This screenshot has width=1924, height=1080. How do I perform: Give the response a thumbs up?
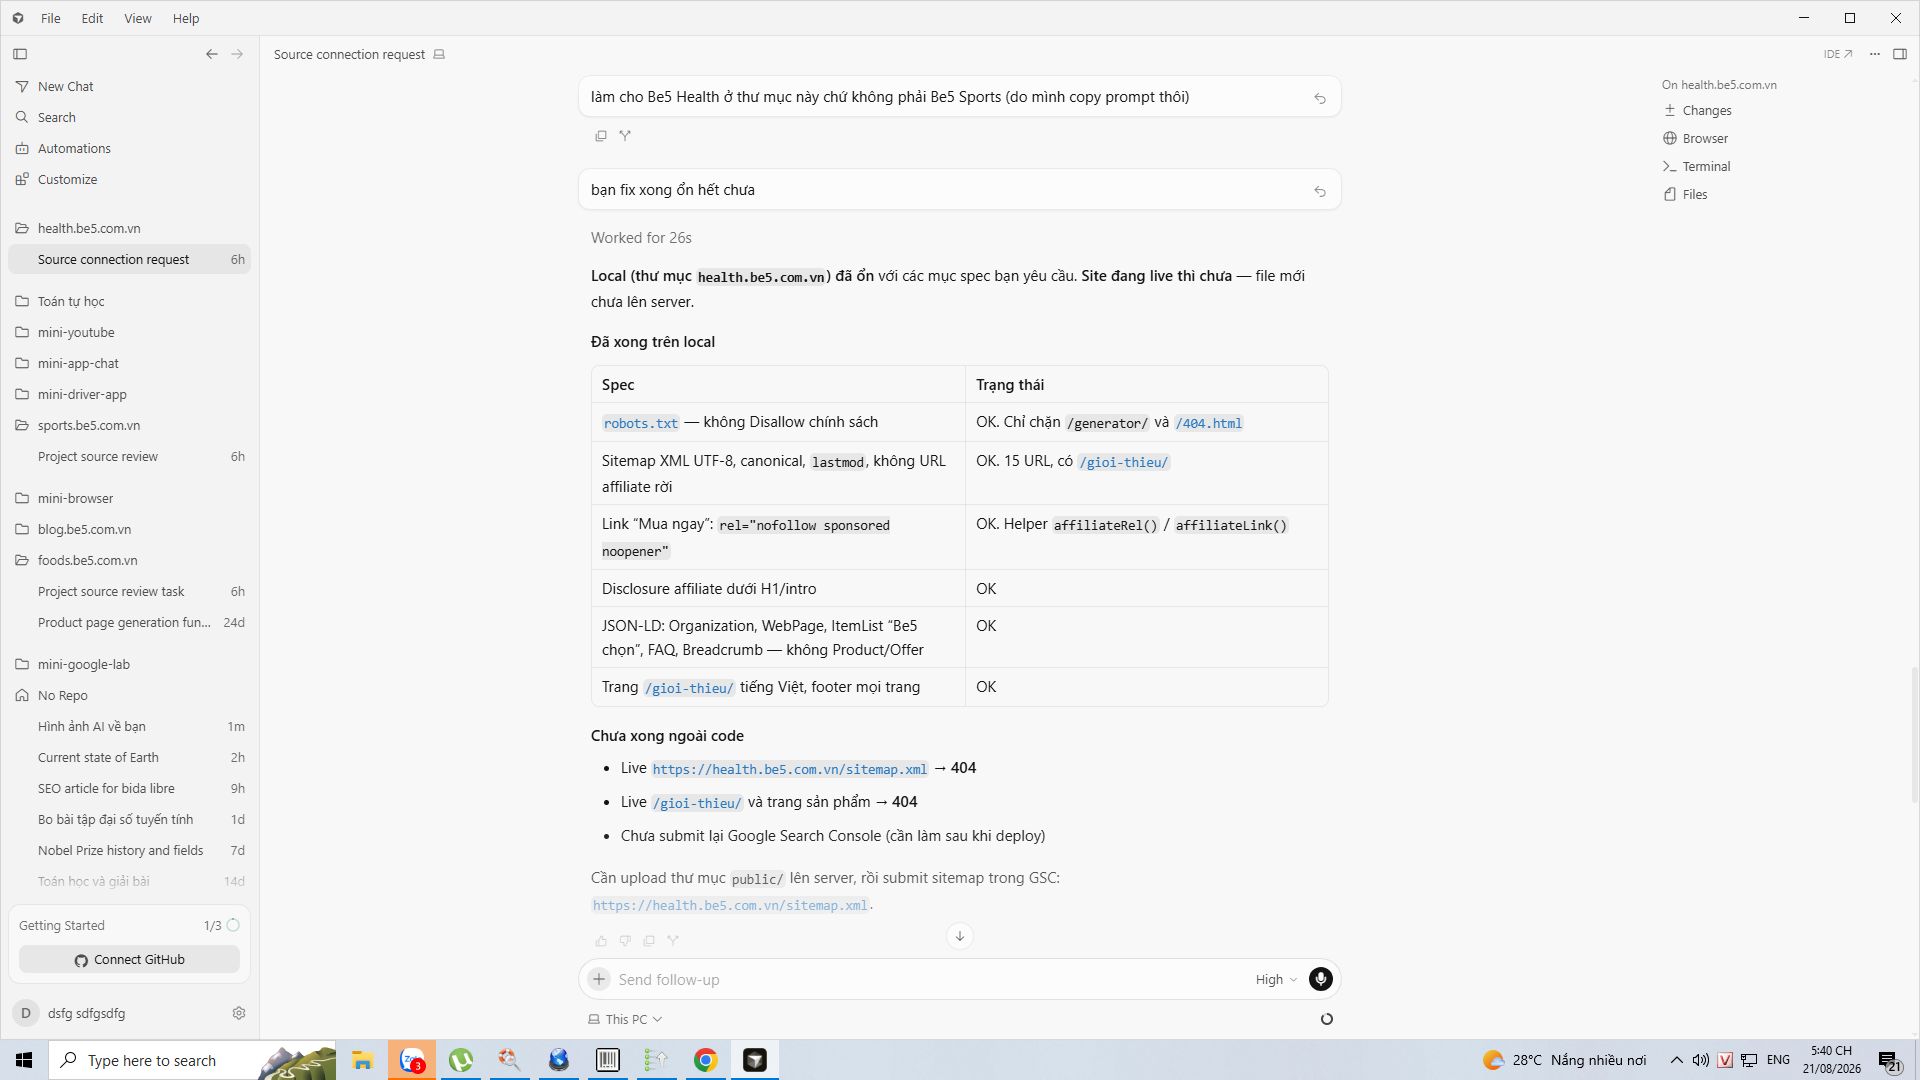(x=601, y=941)
